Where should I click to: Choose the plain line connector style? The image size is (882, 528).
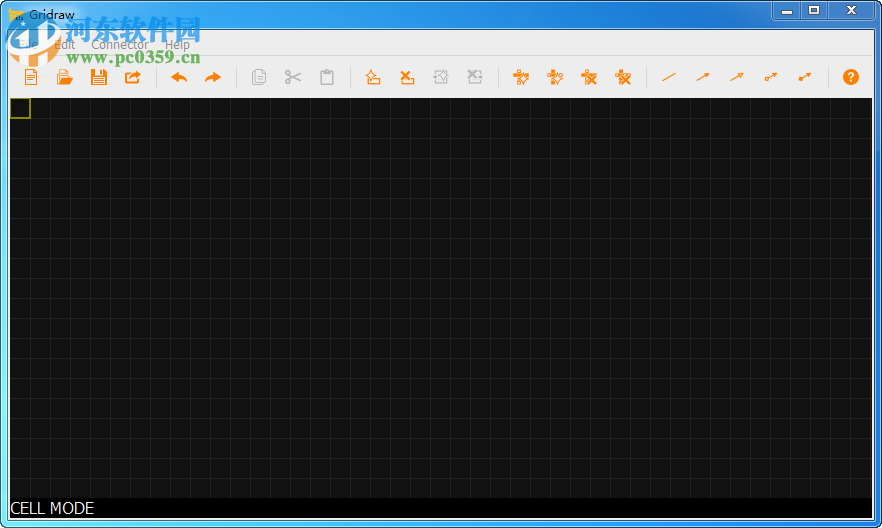669,77
